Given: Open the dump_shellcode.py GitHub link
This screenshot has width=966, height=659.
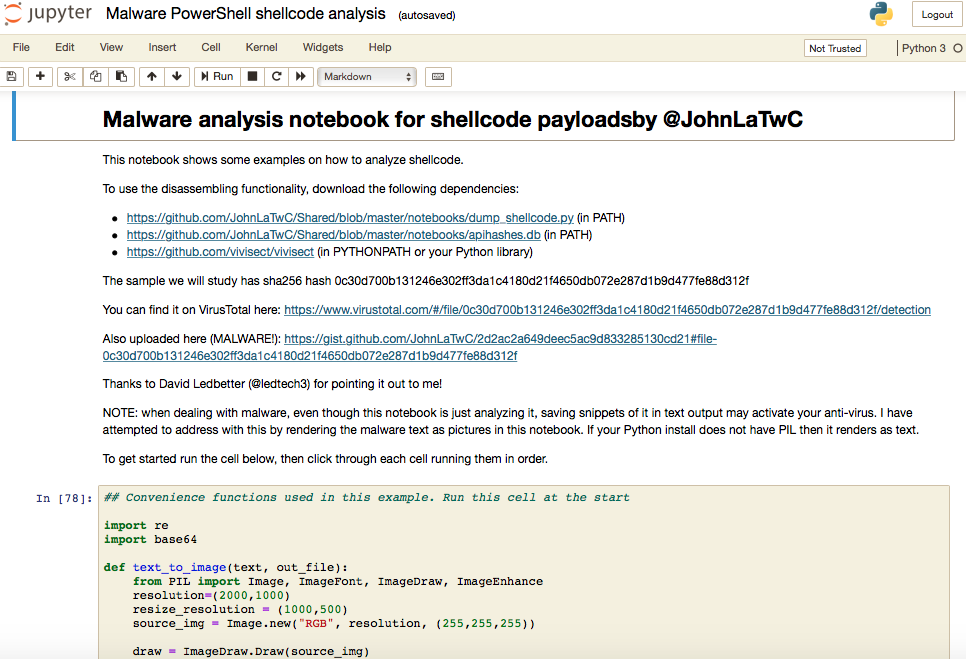Looking at the screenshot, I should [x=350, y=218].
